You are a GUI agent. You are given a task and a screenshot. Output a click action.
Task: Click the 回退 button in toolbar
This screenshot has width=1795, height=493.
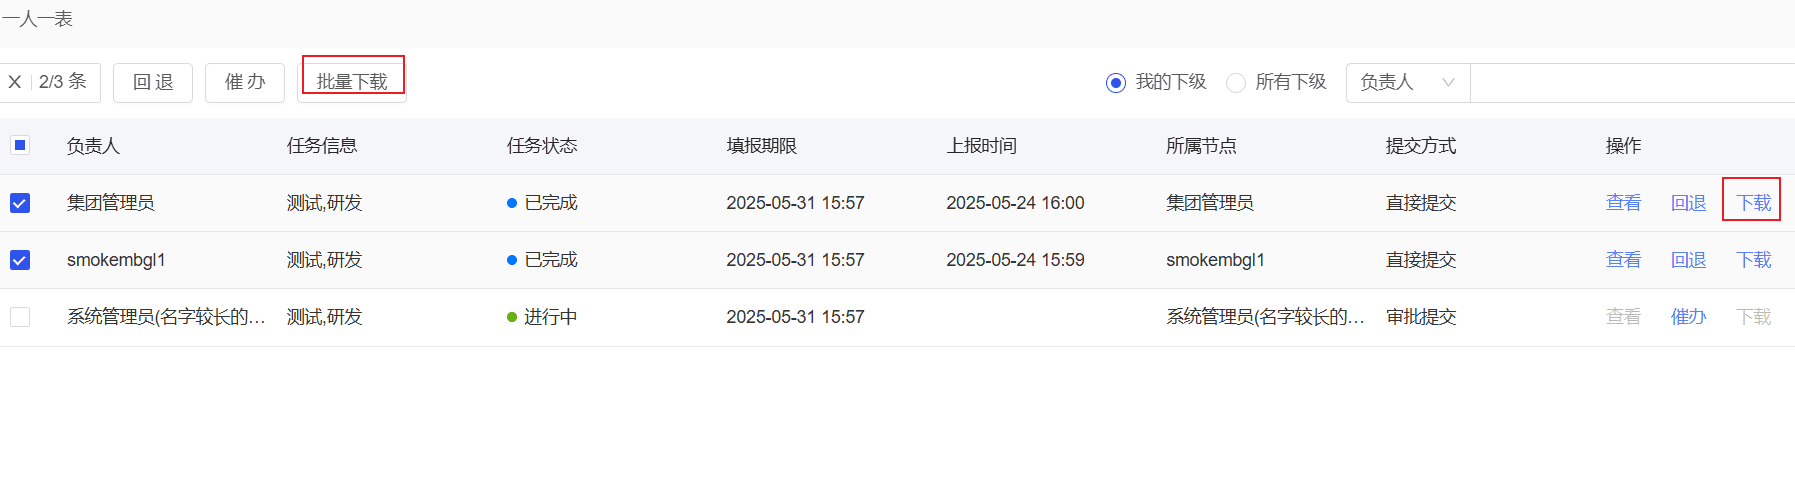[153, 82]
